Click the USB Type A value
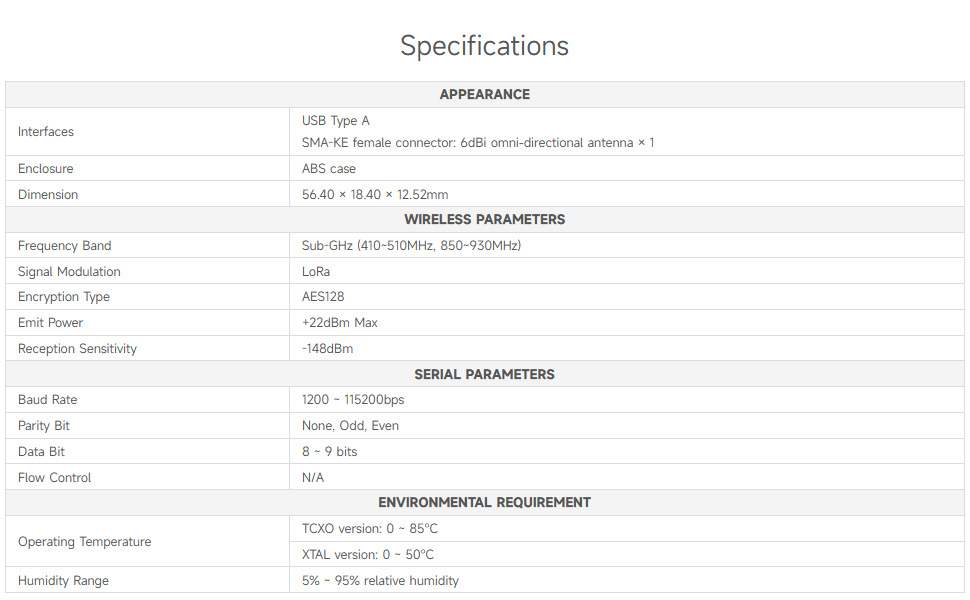This screenshot has width=970, height=600. click(336, 121)
